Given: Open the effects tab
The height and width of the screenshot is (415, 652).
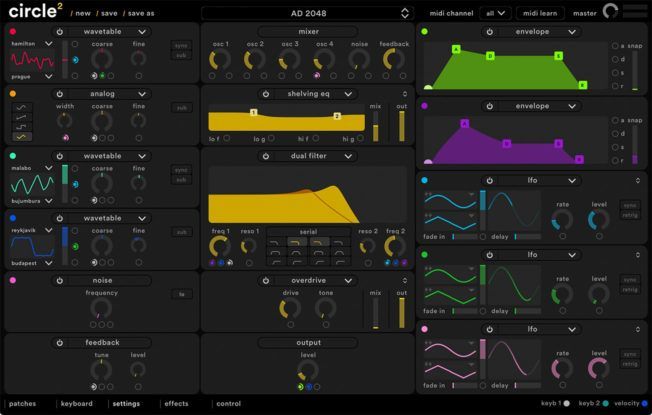Looking at the screenshot, I should pos(176,403).
